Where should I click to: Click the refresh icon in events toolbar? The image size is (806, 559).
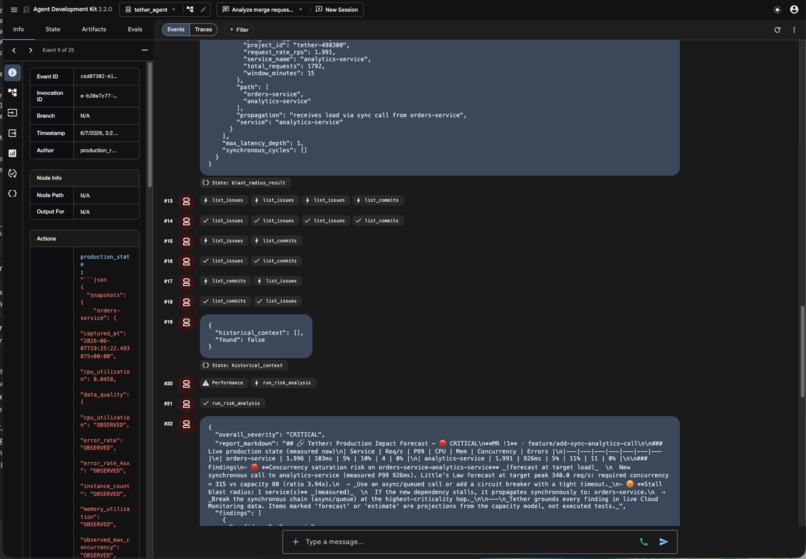pos(777,30)
